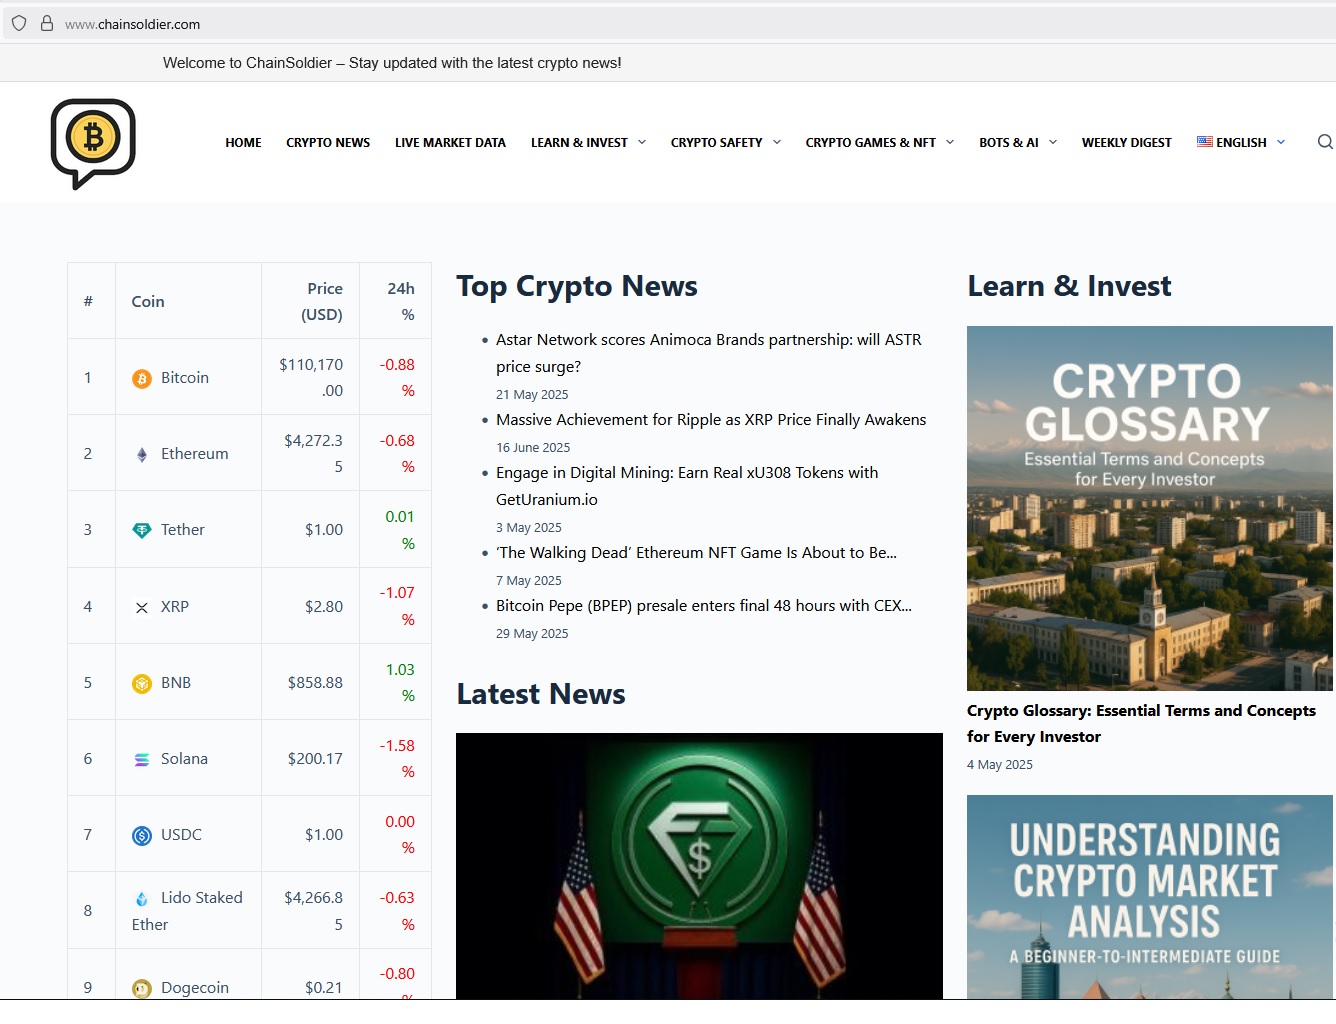Click the Bitcoin coin icon in the table

(141, 379)
